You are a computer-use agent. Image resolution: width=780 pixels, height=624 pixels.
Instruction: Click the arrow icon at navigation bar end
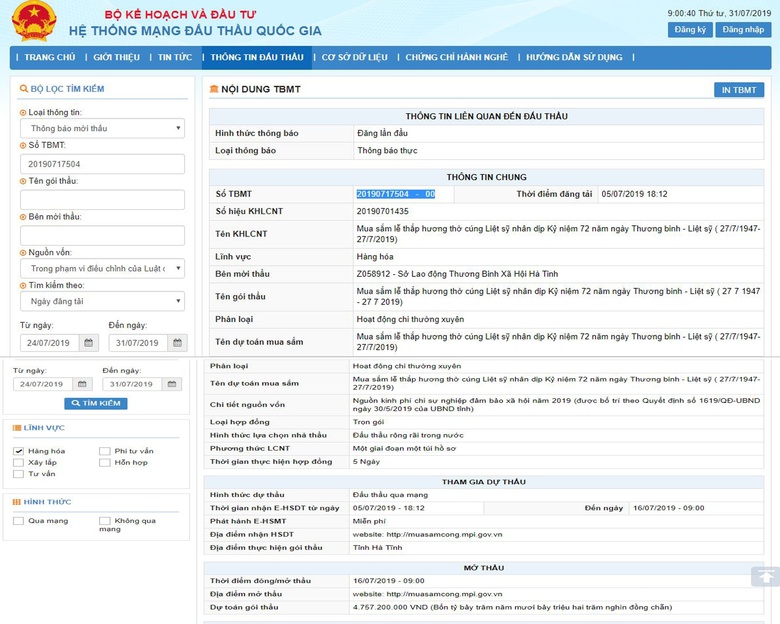(631, 58)
